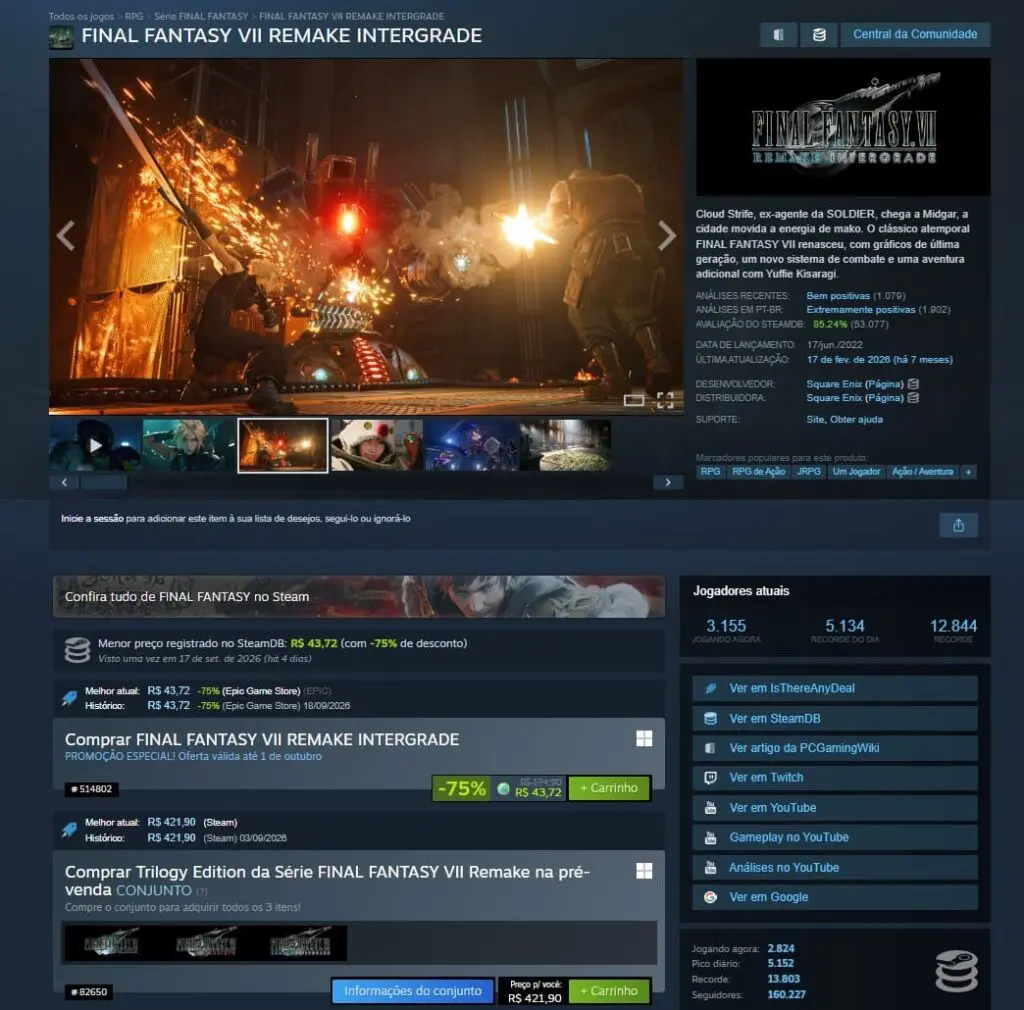This screenshot has width=1024, height=1010.
Task: Open Obter ajuda support link
Action: [856, 419]
